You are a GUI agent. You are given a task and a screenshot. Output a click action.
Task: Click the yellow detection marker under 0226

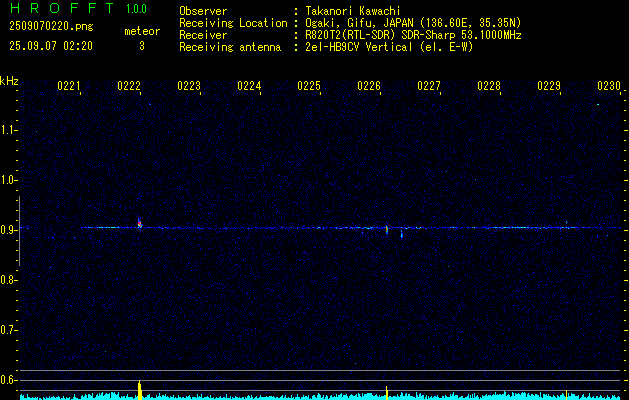pos(387,393)
